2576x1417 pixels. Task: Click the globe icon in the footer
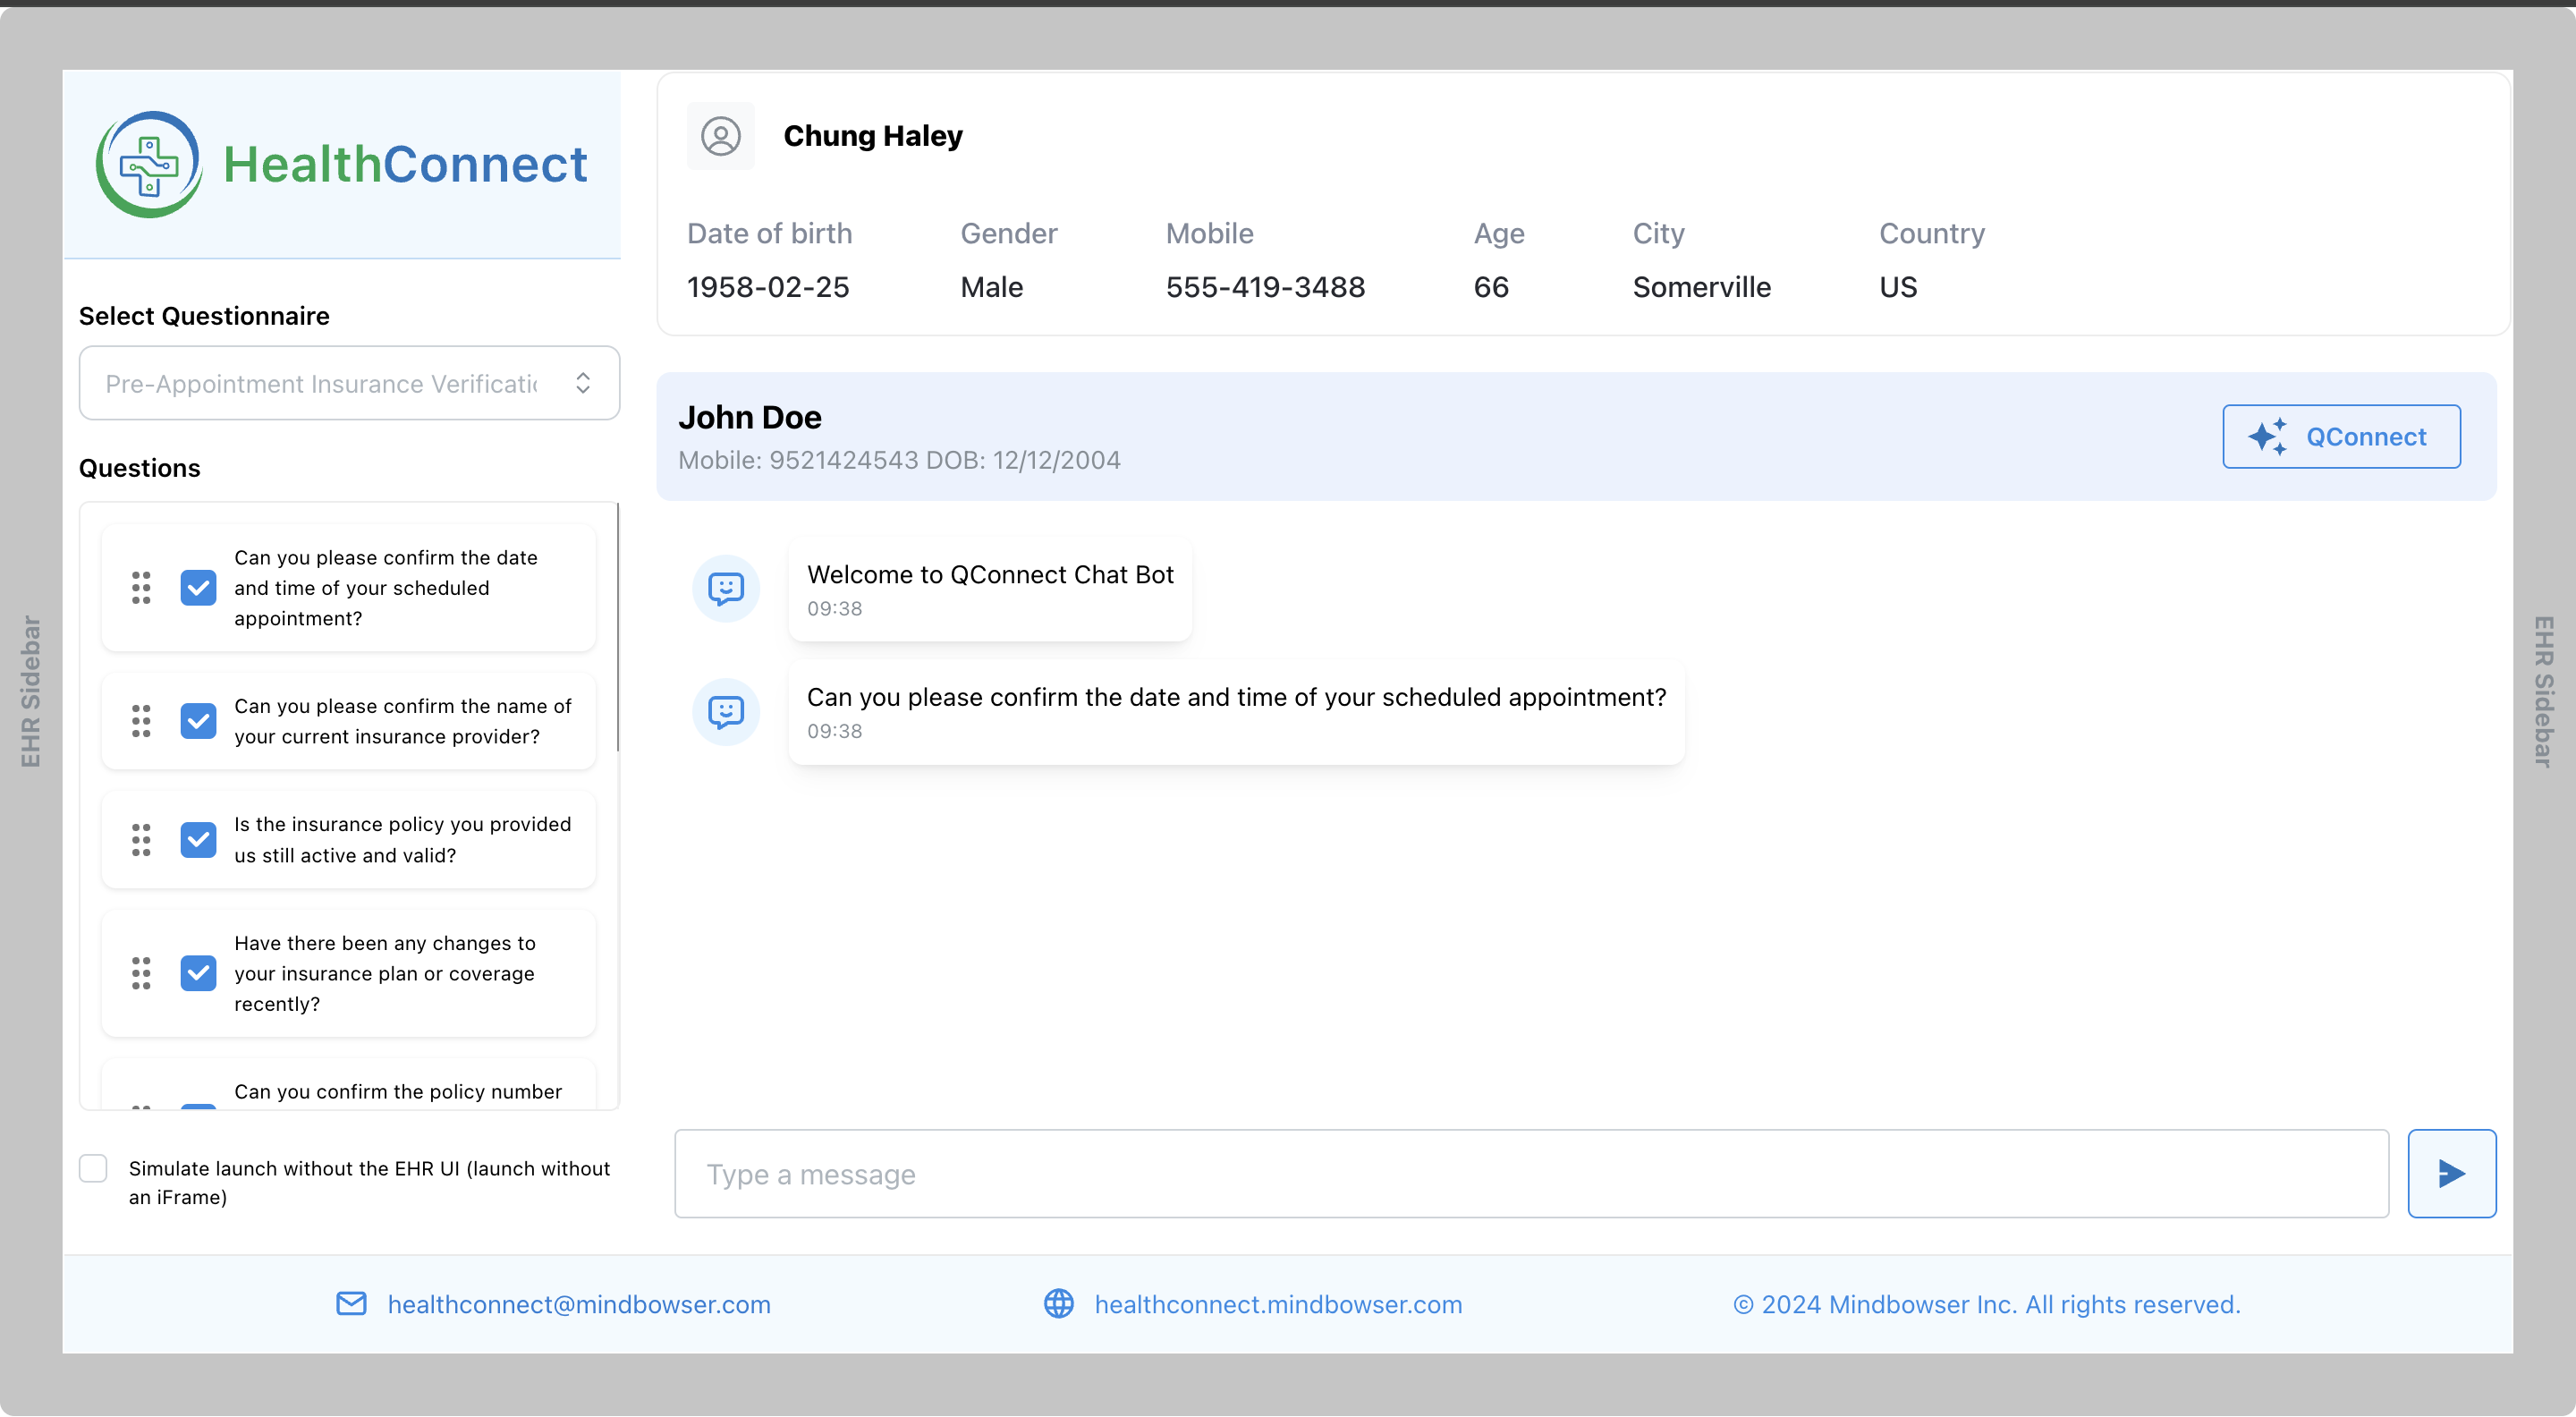coord(1058,1304)
